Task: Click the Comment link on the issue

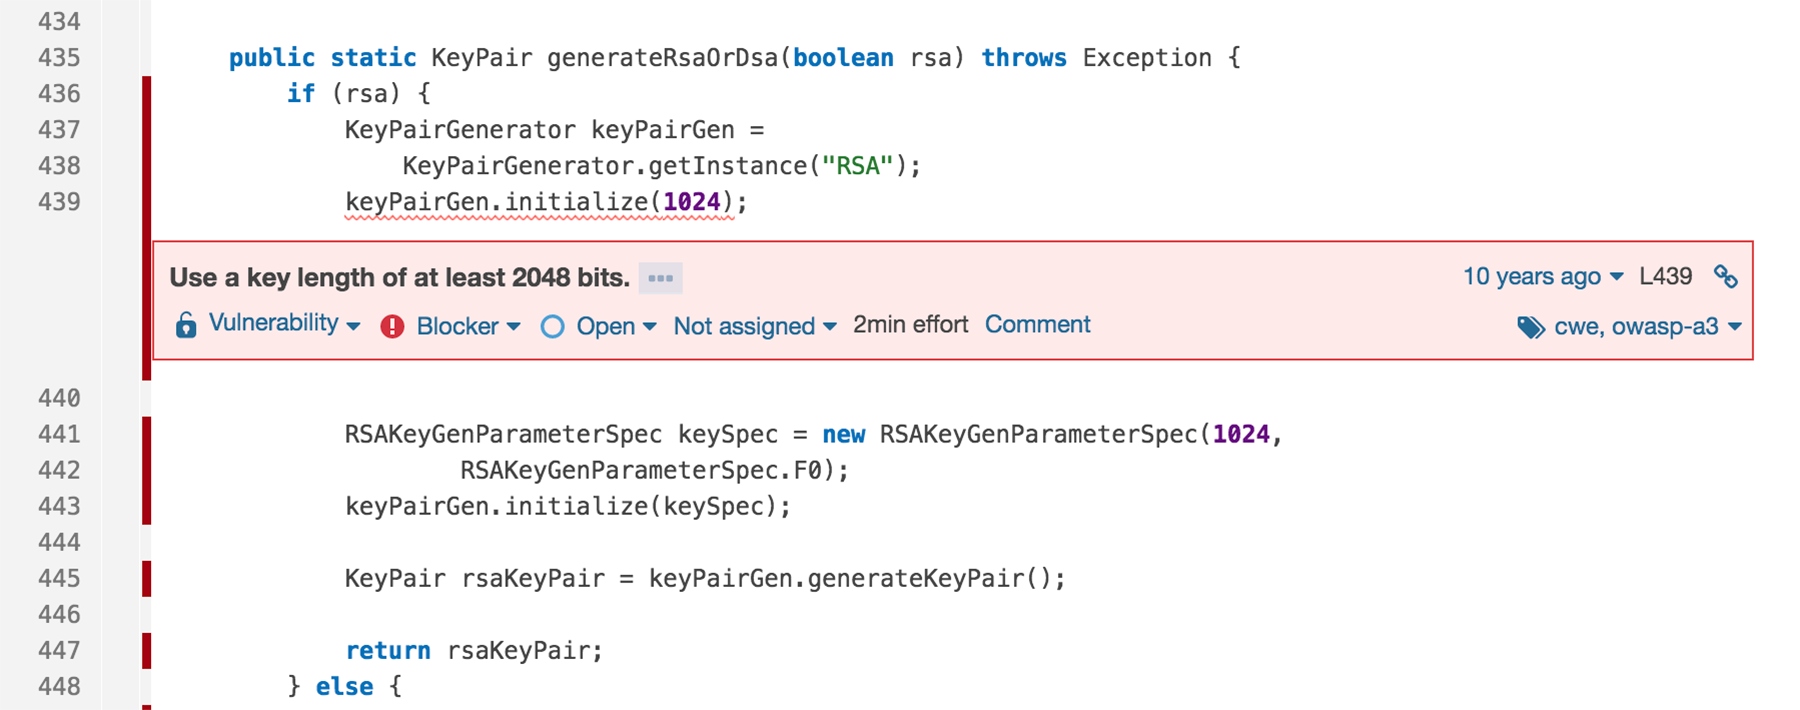Action: [x=1037, y=325]
